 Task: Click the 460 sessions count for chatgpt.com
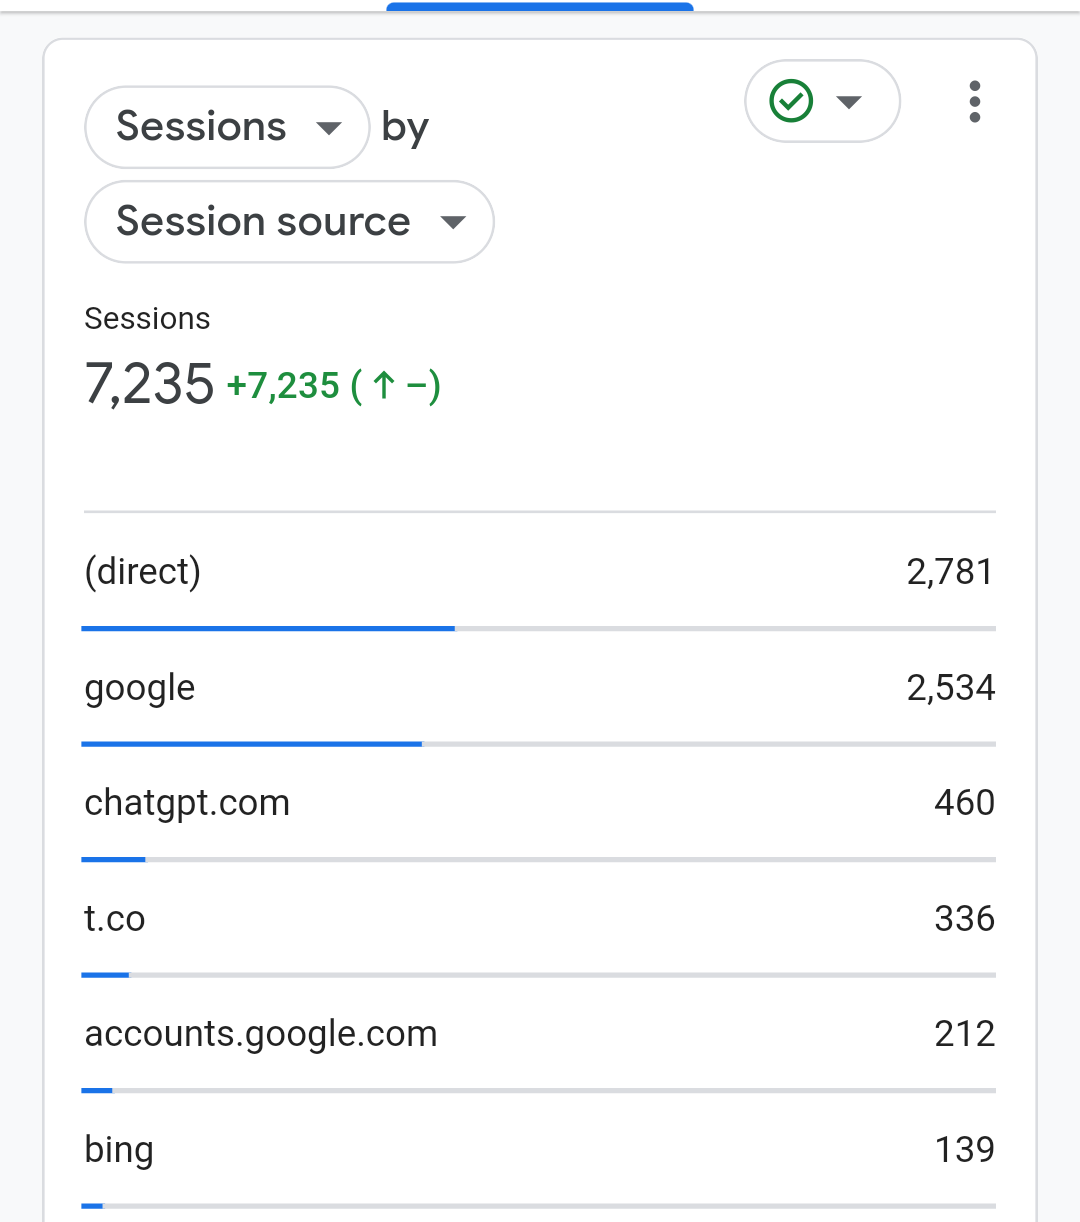tap(964, 803)
